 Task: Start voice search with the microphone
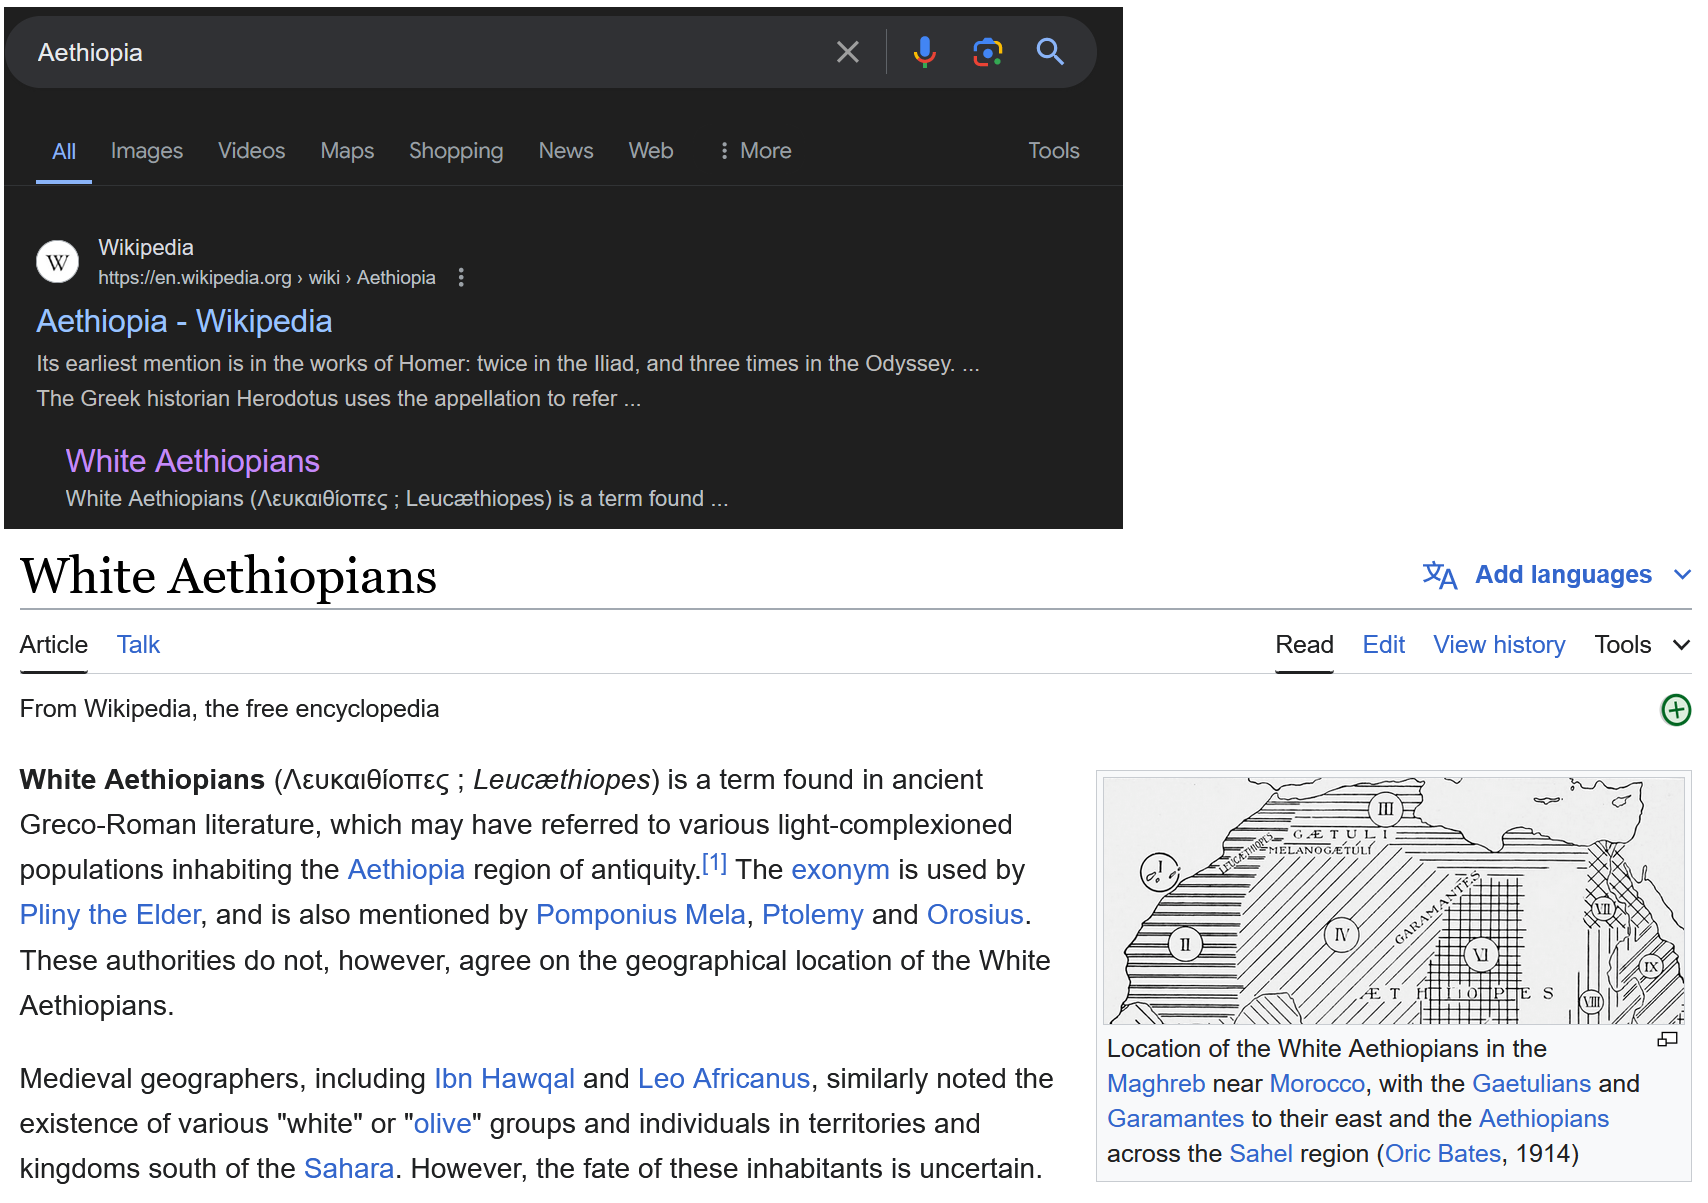925,52
